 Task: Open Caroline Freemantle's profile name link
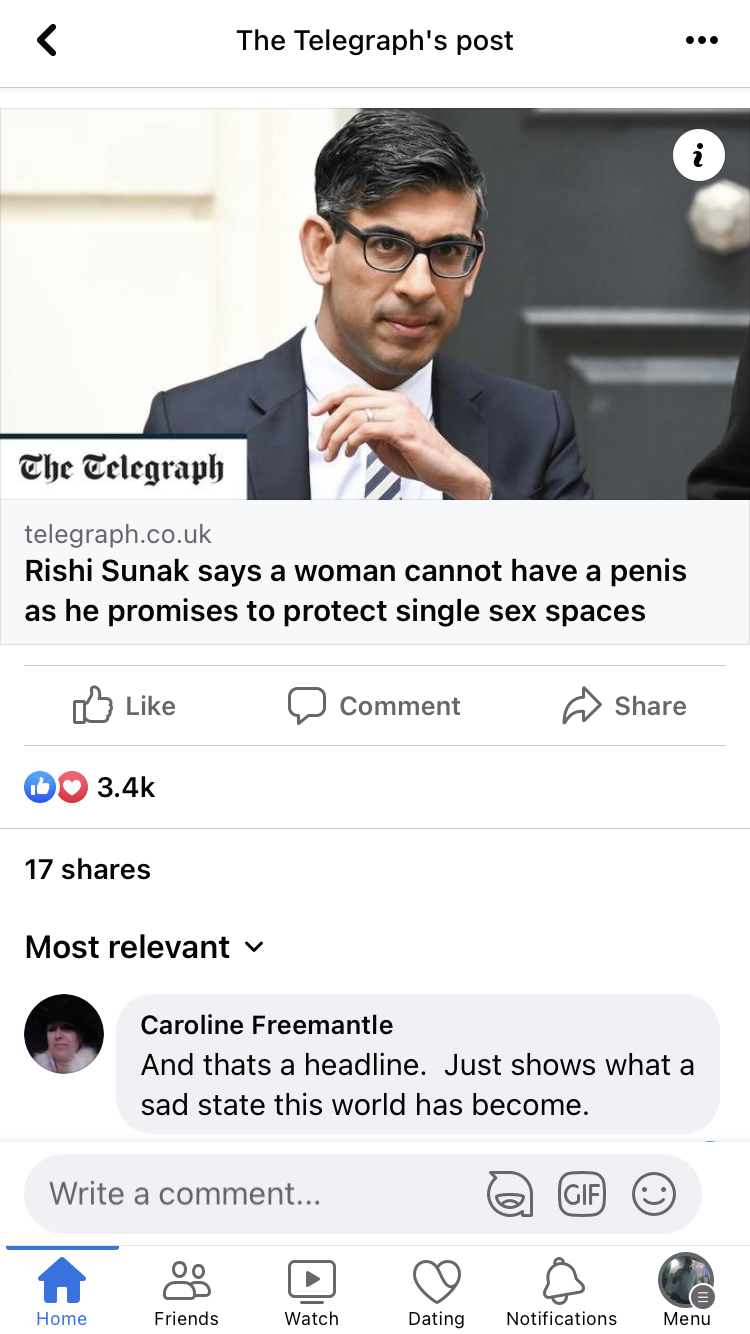267,1025
